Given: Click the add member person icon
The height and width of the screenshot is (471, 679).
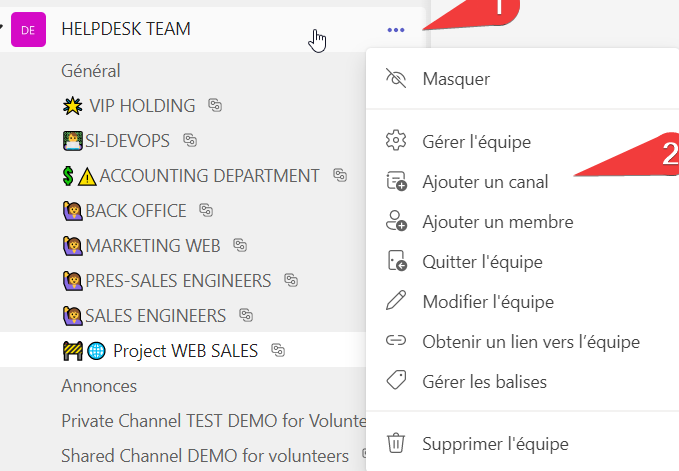Looking at the screenshot, I should click(396, 222).
